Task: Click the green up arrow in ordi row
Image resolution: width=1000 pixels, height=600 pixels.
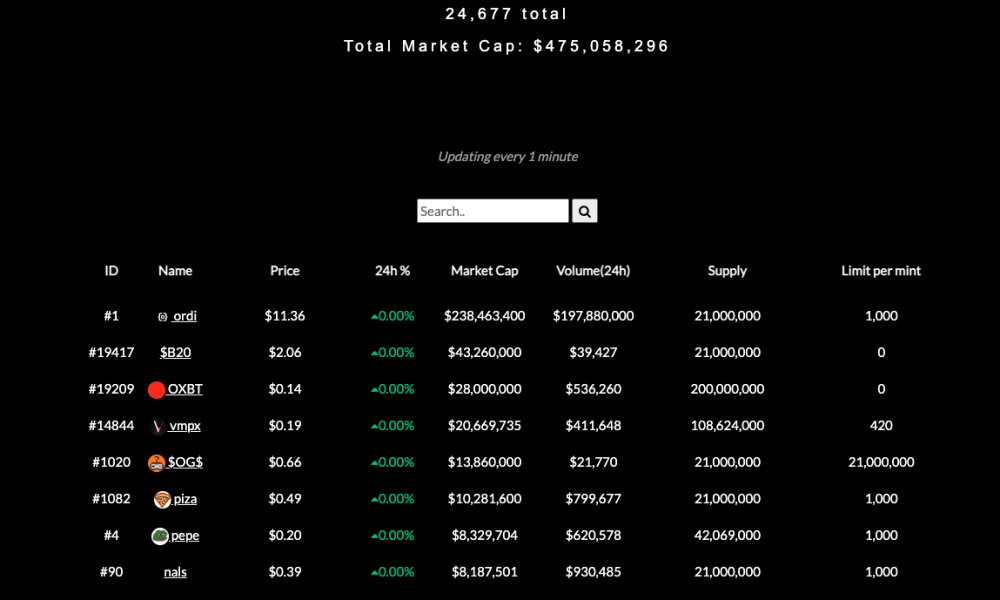Action: point(374,316)
